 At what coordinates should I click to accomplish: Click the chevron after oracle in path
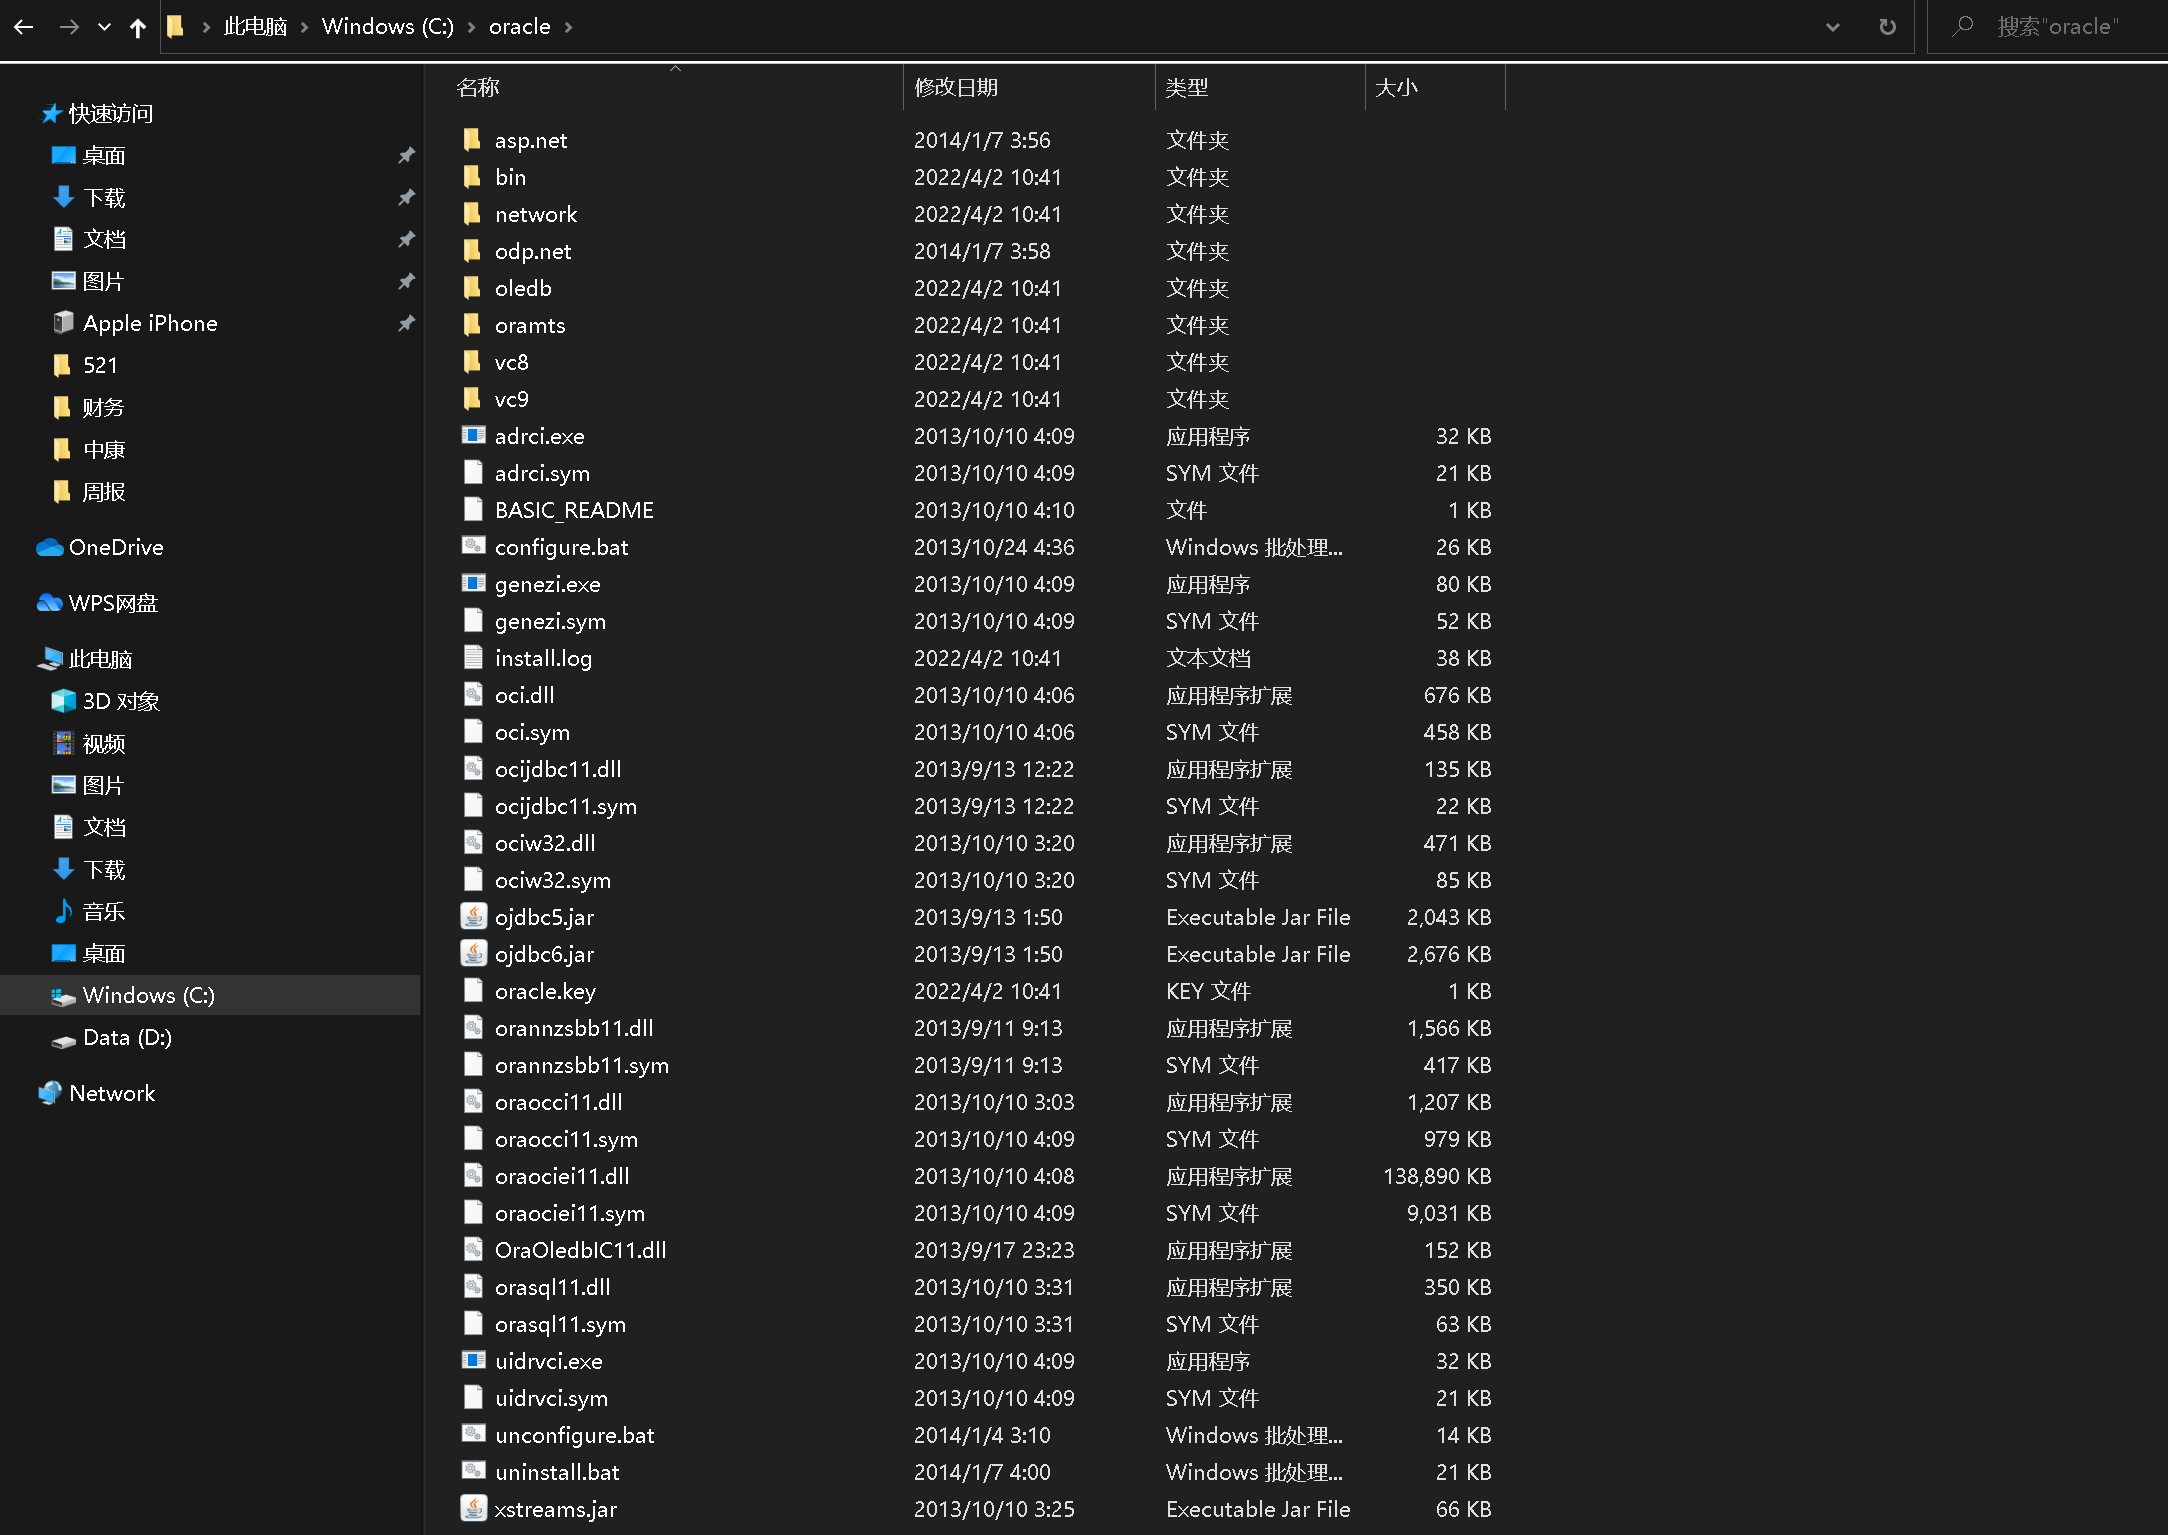pyautogui.click(x=569, y=27)
